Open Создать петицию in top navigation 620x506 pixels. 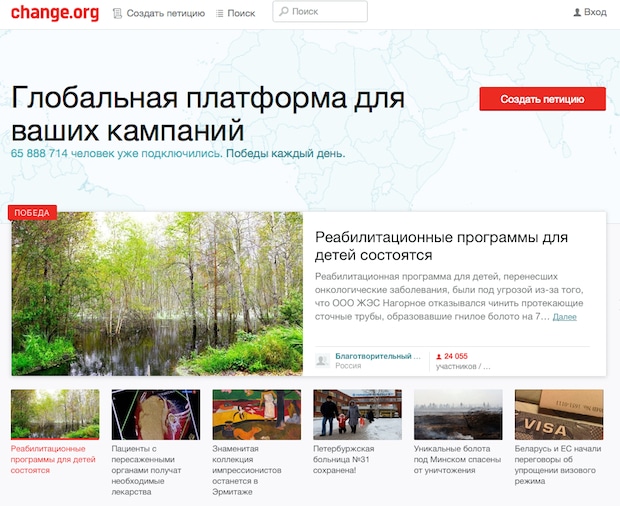click(166, 13)
